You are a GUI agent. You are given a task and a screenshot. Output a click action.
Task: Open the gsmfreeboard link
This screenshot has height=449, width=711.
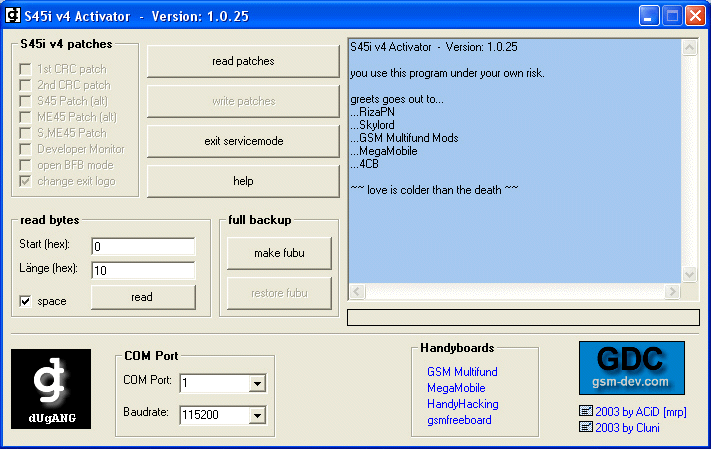(x=459, y=420)
